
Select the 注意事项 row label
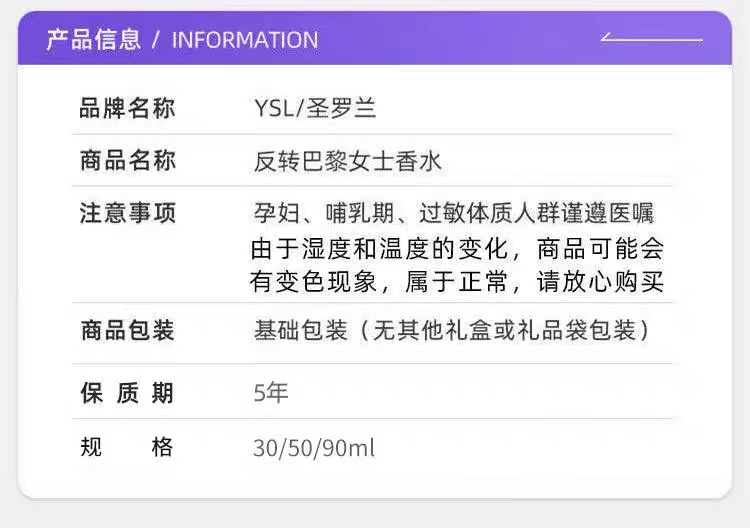(x=127, y=213)
